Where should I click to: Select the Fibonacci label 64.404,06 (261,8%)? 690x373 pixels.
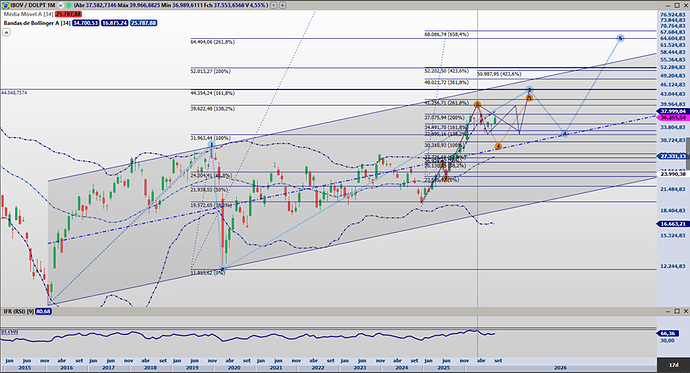click(213, 42)
